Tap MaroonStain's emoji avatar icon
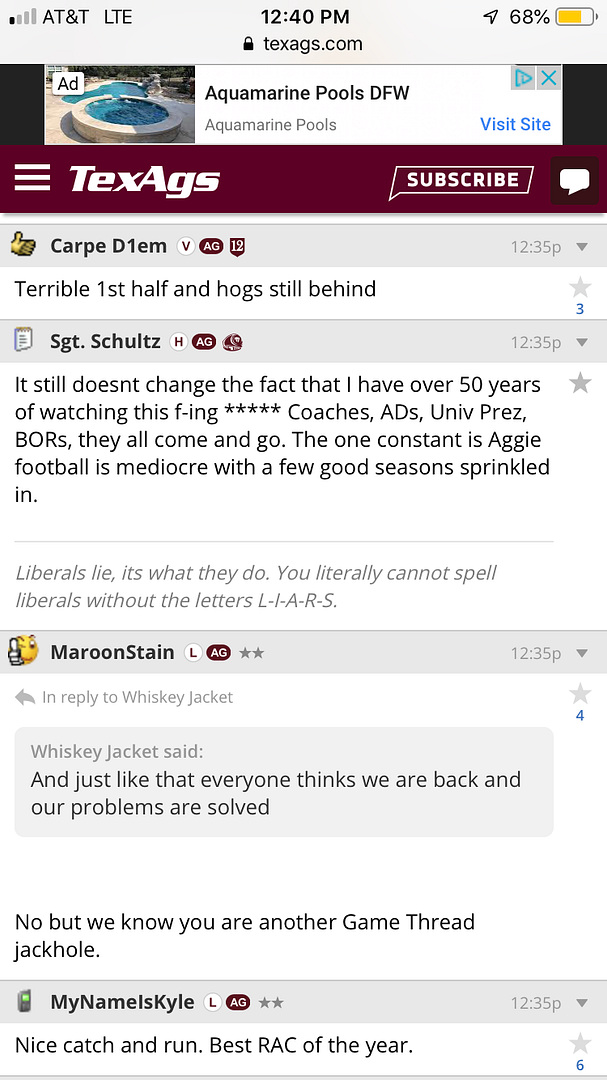 [23, 652]
